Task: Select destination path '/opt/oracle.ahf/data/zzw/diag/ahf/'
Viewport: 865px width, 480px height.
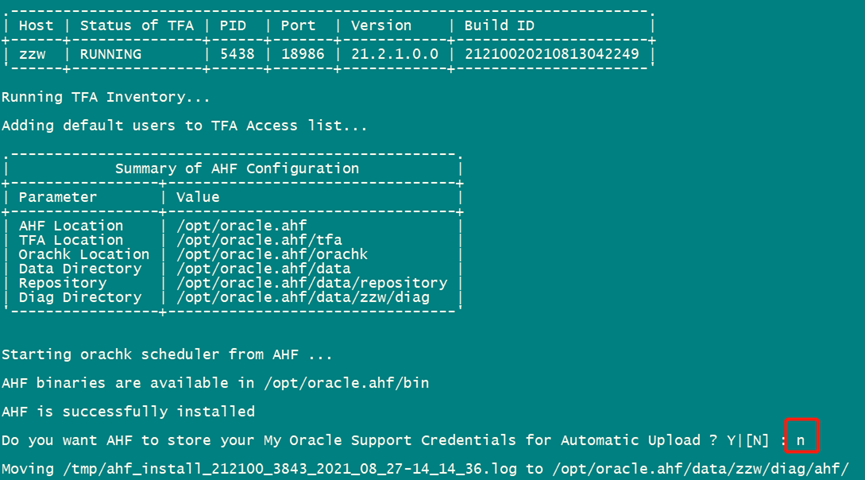Action: 701,469
